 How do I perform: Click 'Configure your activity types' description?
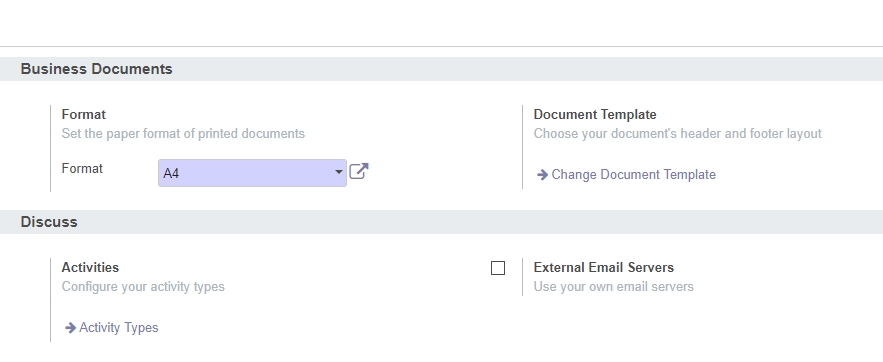point(143,287)
